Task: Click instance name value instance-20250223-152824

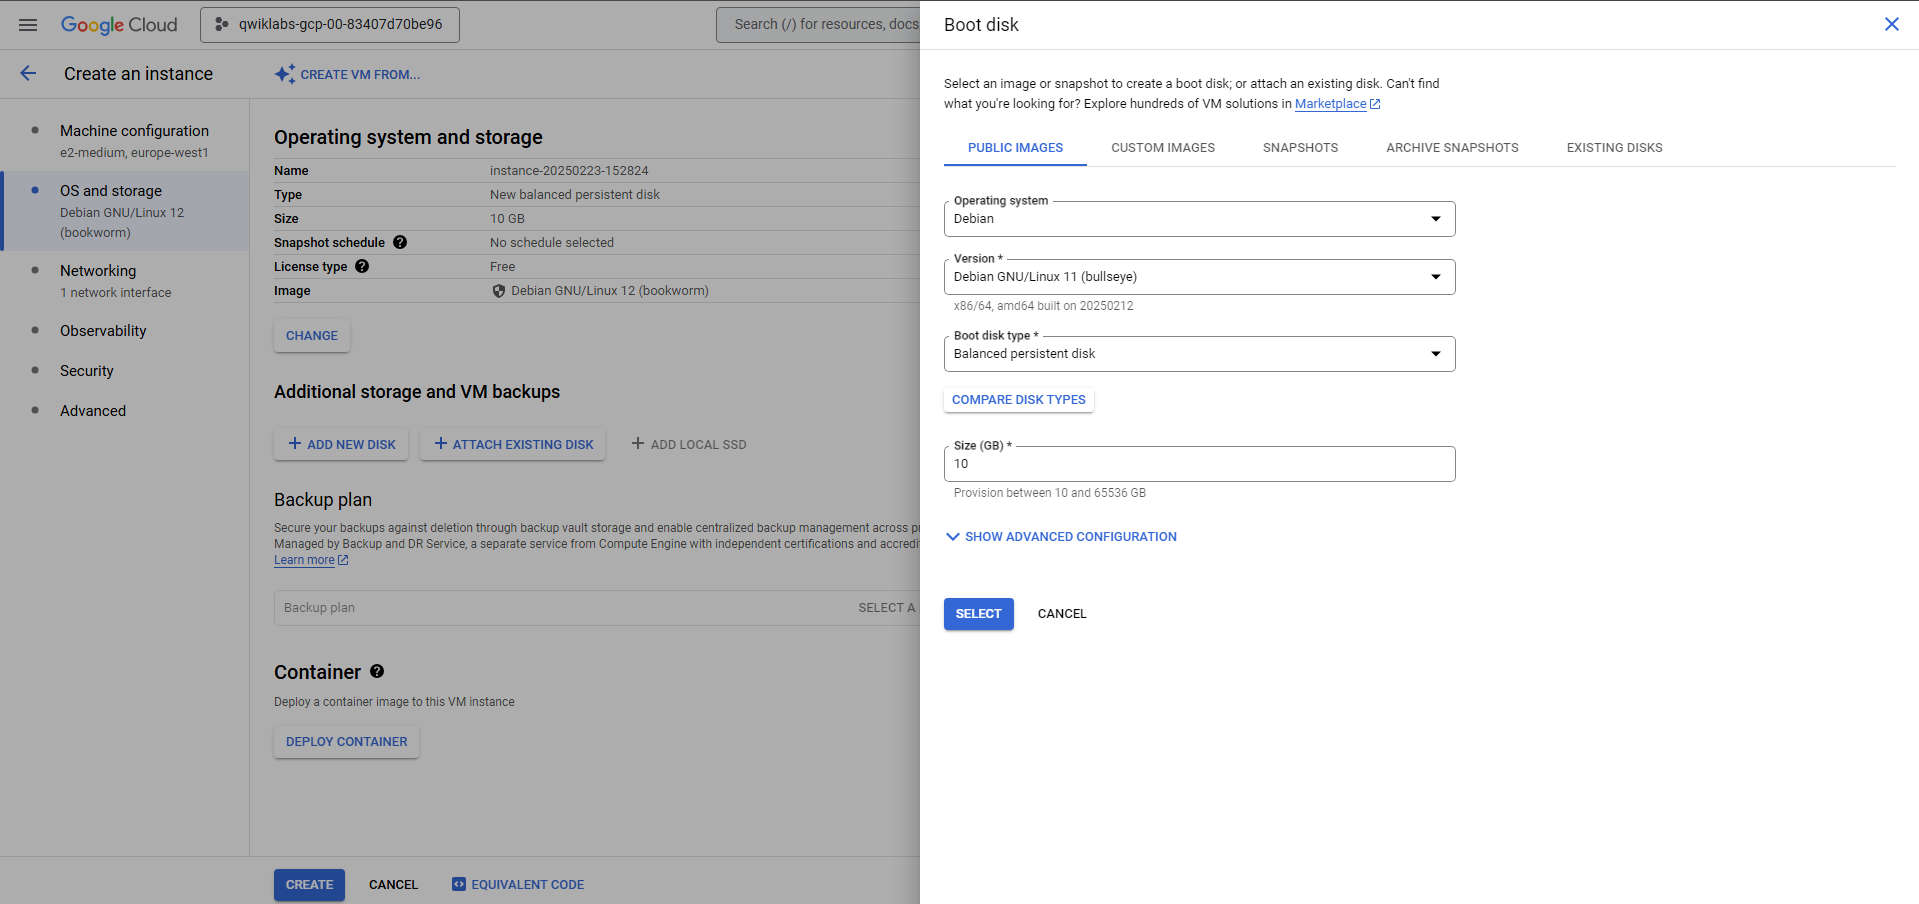Action: coord(569,171)
